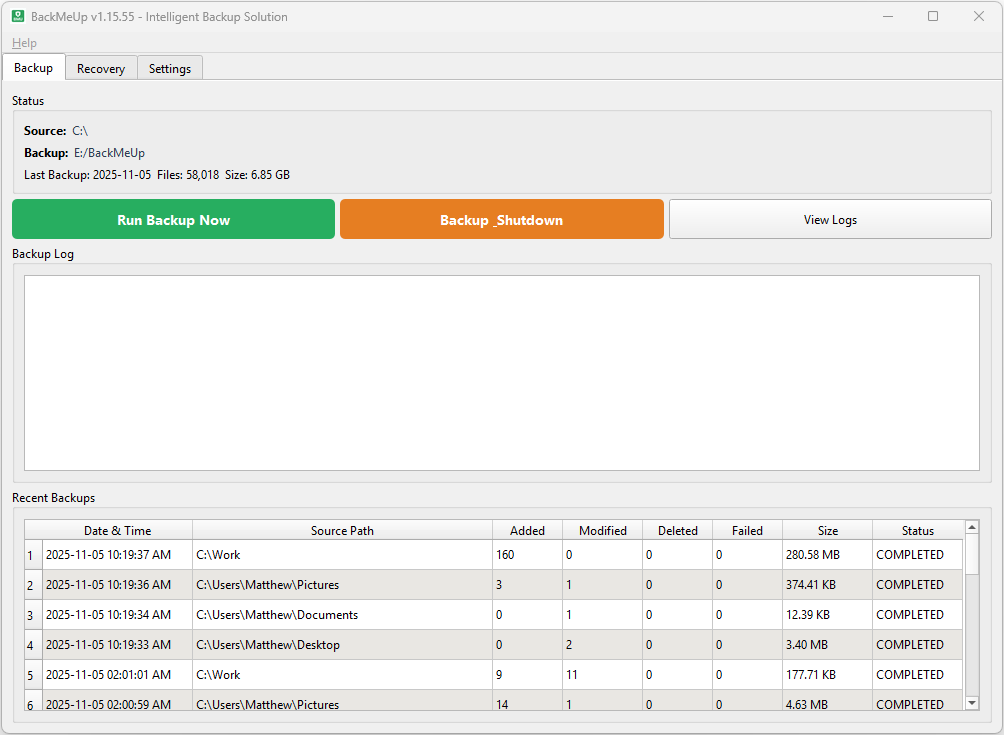Click the Backup _Shutdown button
Screen dimensions: 1004x735
[x=501, y=219]
